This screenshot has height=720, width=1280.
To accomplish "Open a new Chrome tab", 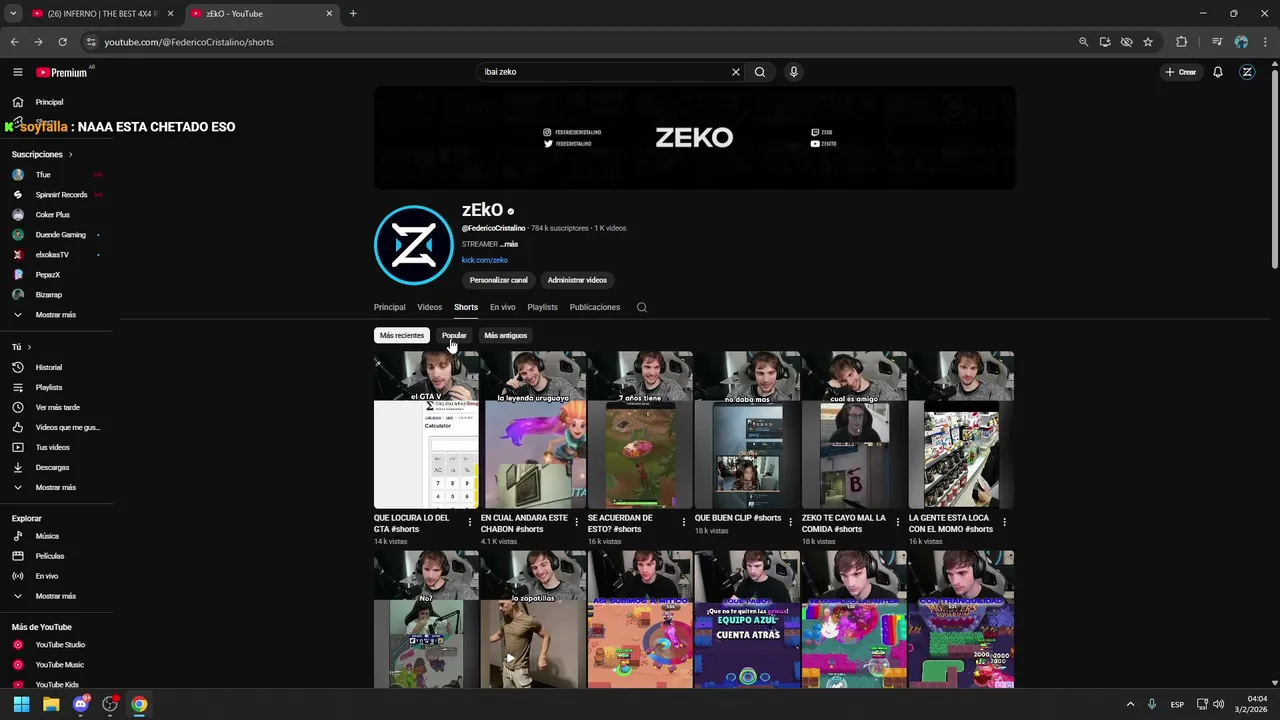I will (353, 14).
